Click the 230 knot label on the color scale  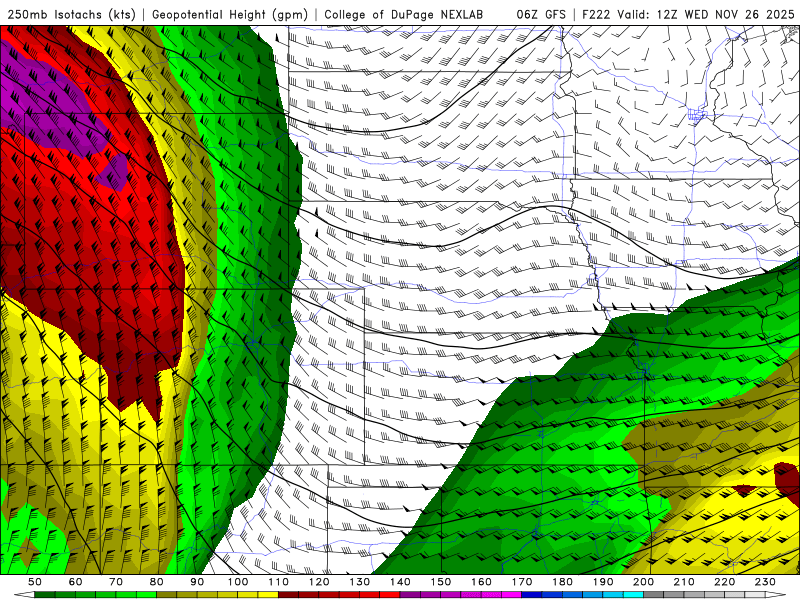[765, 582]
